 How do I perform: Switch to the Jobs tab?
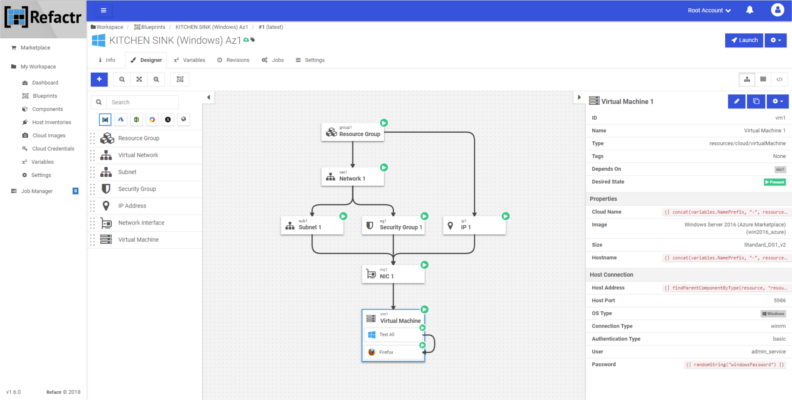click(273, 60)
